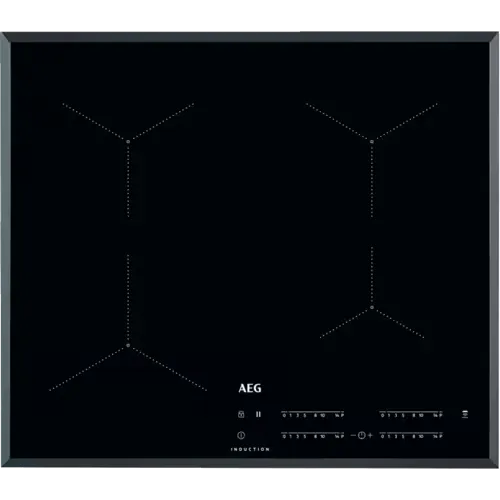Click the rear-right cooking zone center dot
500x500 pixels.
[372, 142]
